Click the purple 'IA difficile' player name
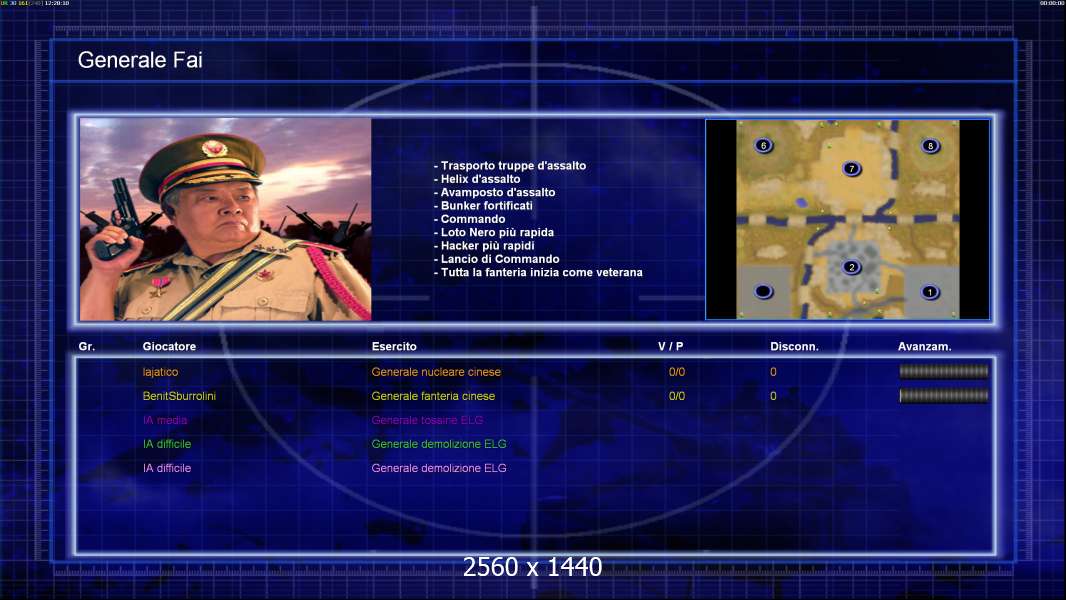Viewport: 1066px width, 600px height. (167, 467)
